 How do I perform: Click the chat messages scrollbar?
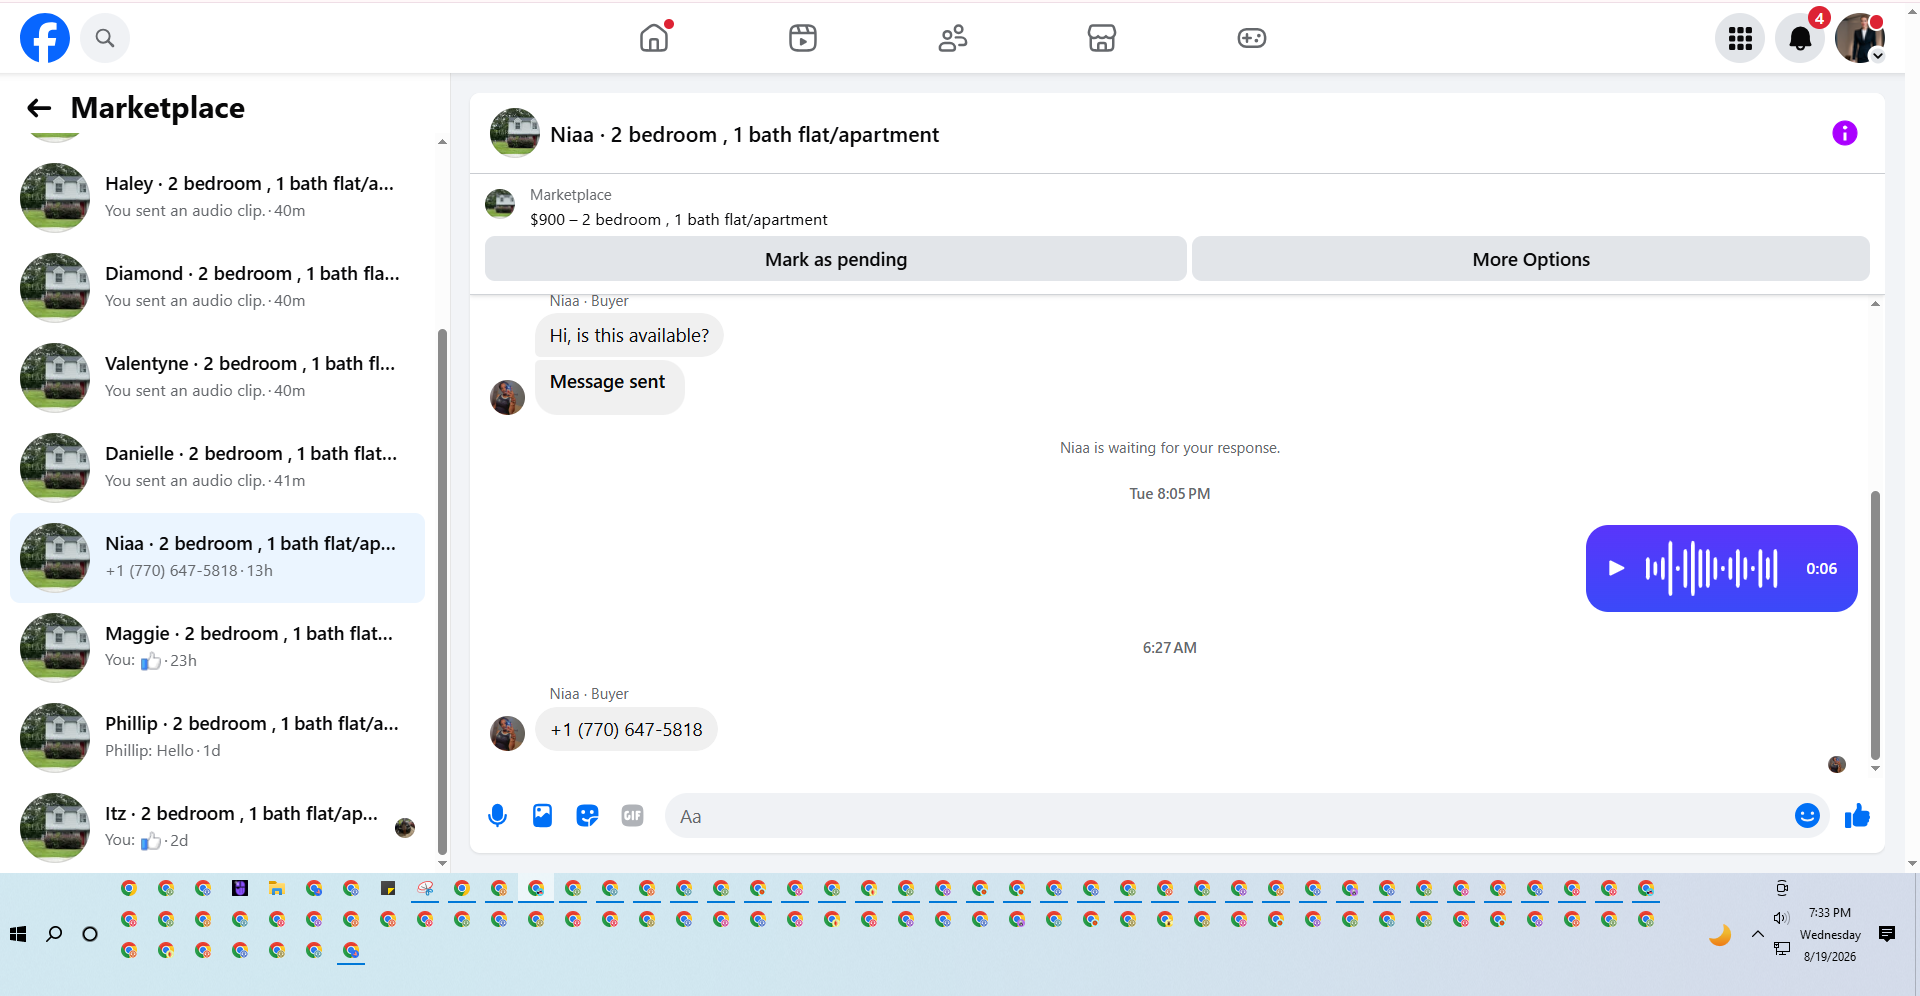coord(1875,625)
